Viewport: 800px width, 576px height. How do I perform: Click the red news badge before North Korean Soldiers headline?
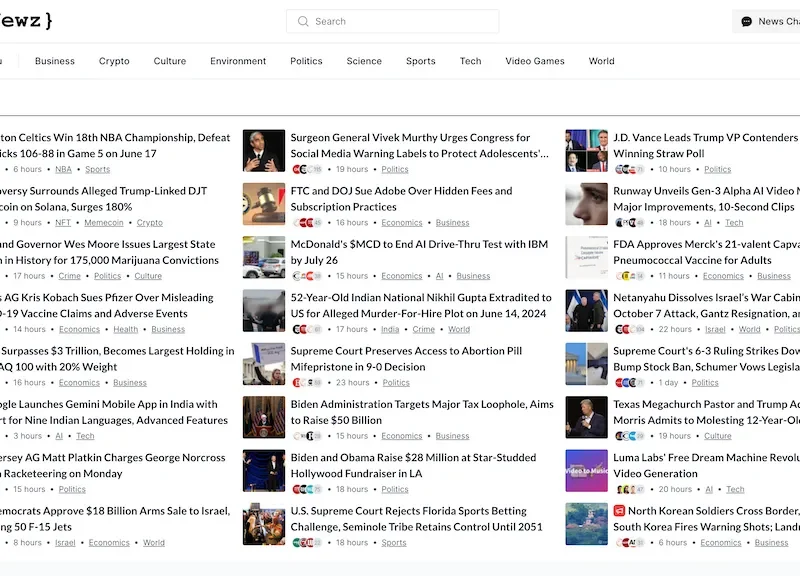(619, 511)
